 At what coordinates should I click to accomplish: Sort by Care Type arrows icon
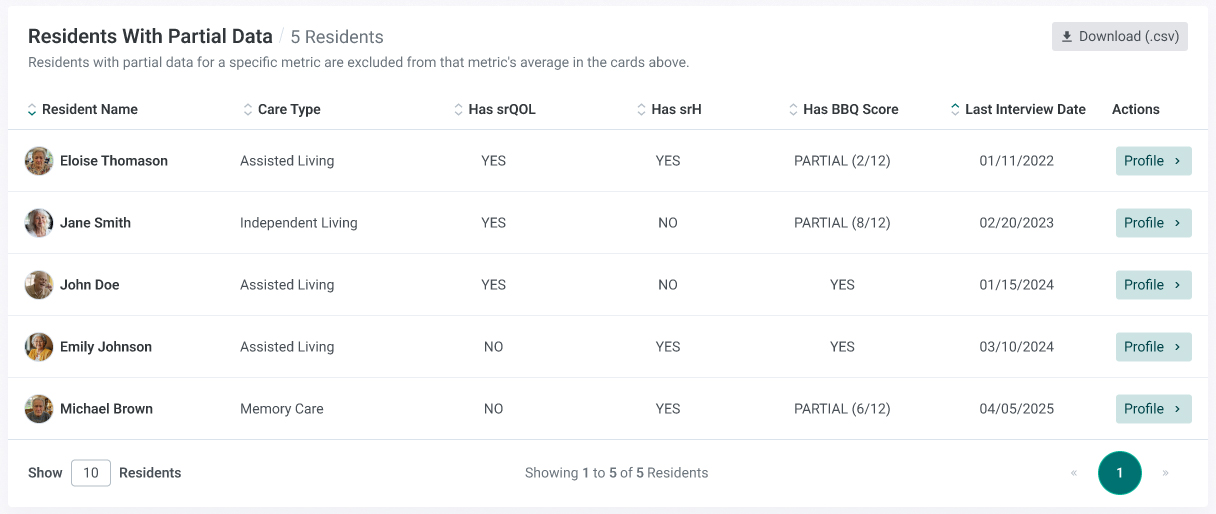click(x=248, y=110)
